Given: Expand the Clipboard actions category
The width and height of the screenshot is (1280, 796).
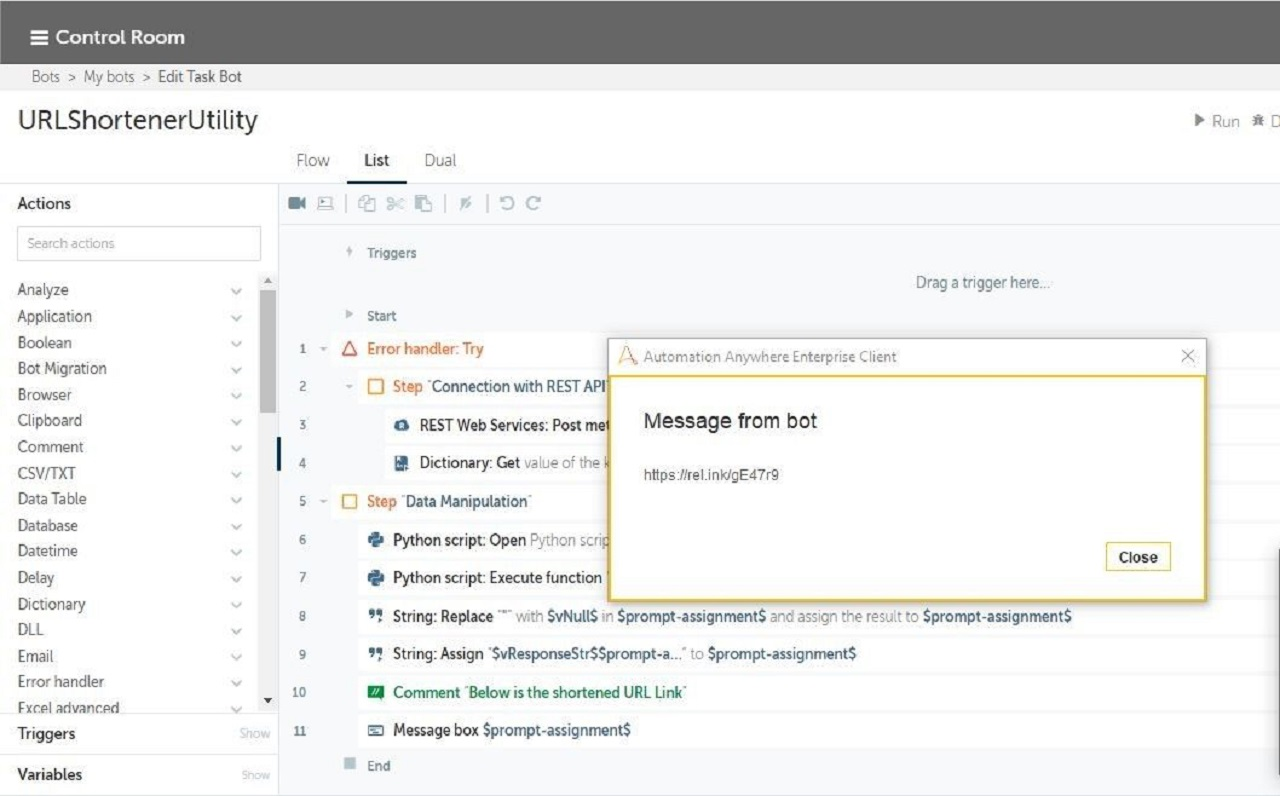Looking at the screenshot, I should point(236,421).
